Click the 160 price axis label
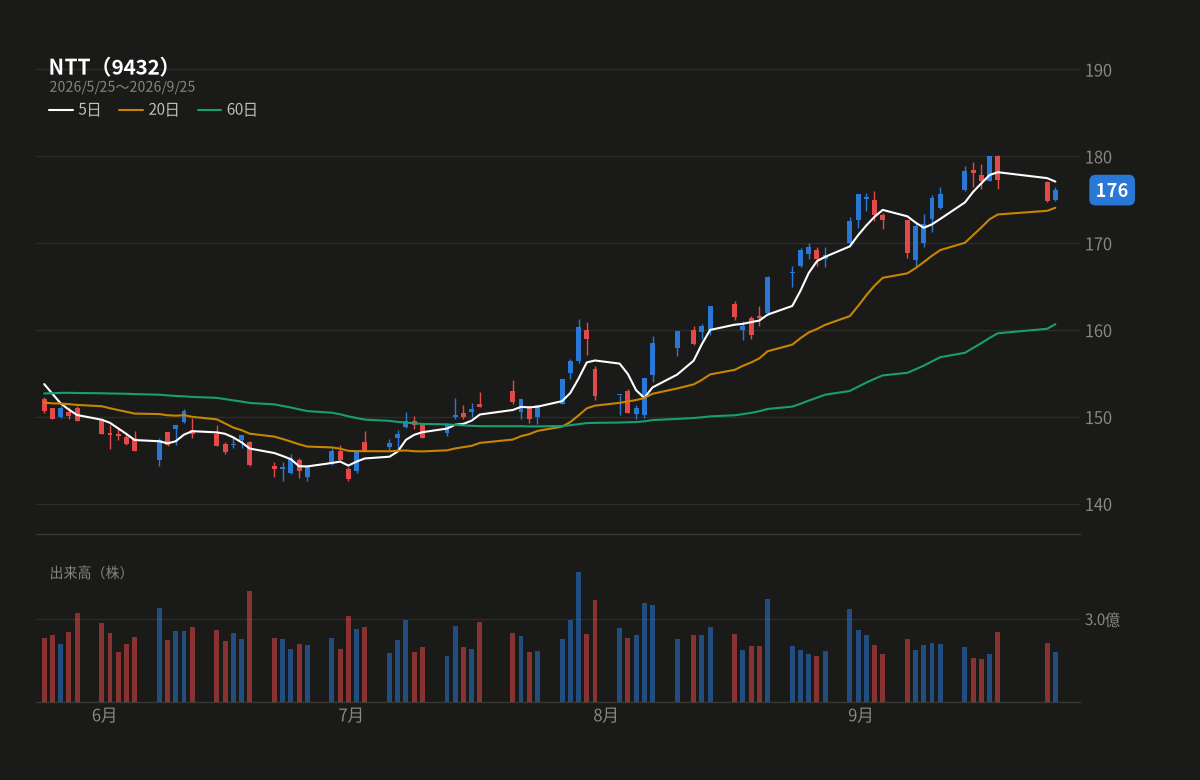Image resolution: width=1200 pixels, height=780 pixels. point(1098,331)
